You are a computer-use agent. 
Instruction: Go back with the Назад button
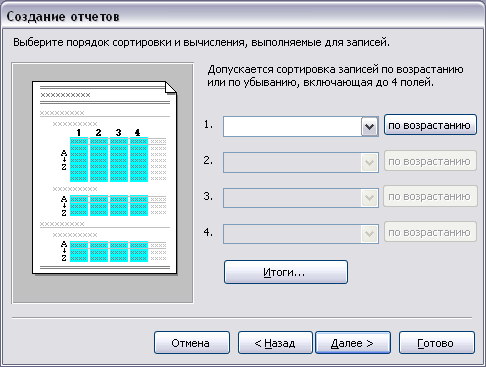[275, 343]
